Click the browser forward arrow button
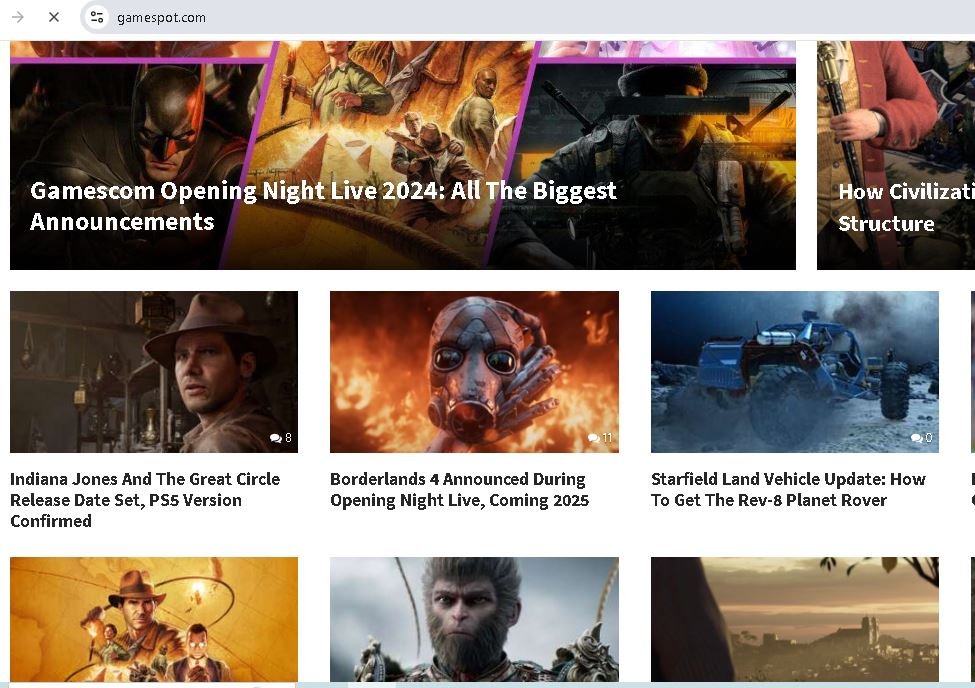Image resolution: width=975 pixels, height=688 pixels. [x=18, y=17]
